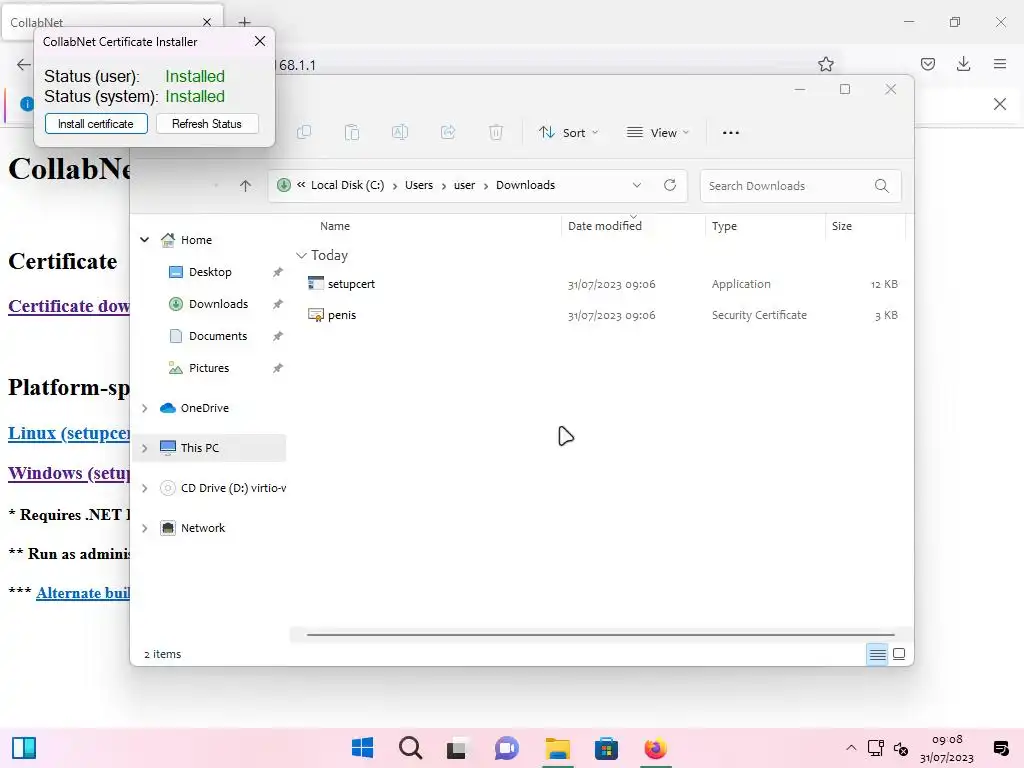
Task: Open the Sort dropdown menu
Action: (x=568, y=133)
